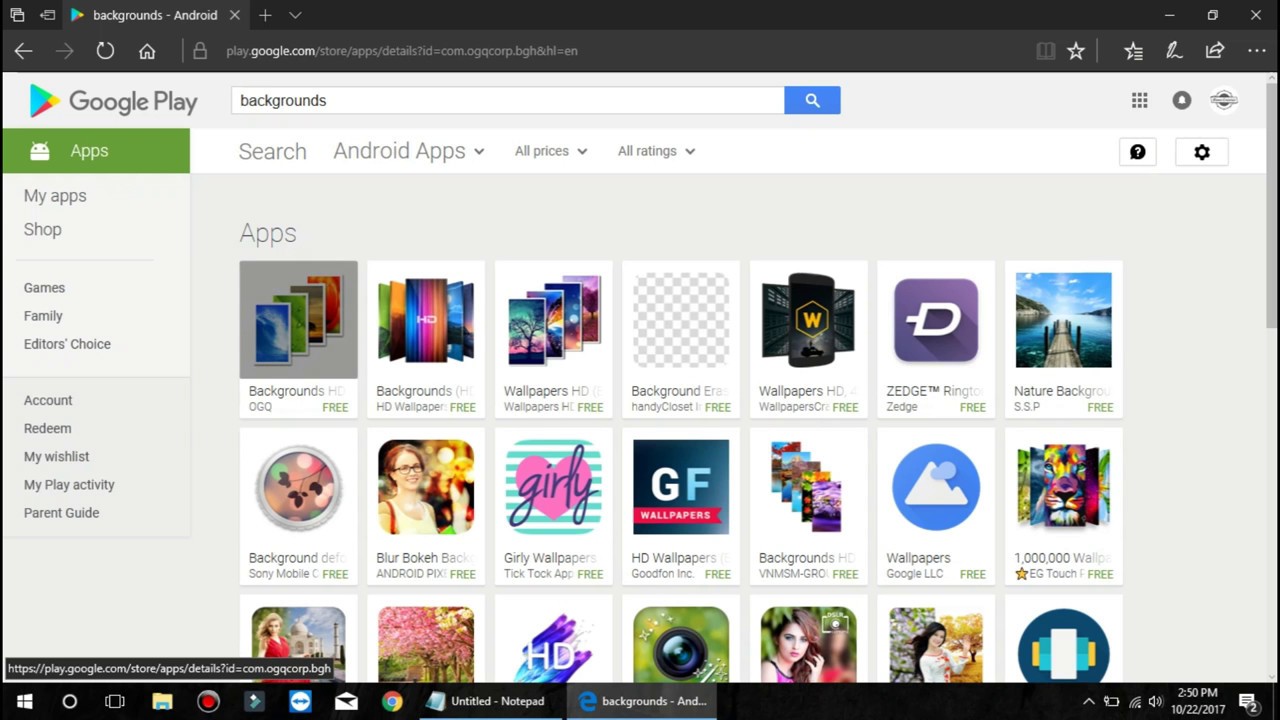Image resolution: width=1280 pixels, height=720 pixels.
Task: Open the Action Center notification icon
Action: tap(1248, 701)
